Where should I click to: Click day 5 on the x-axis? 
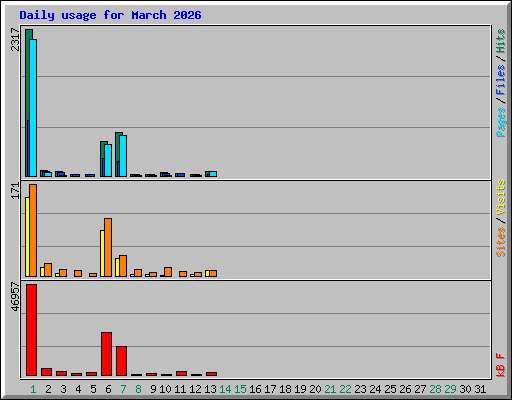point(93,389)
